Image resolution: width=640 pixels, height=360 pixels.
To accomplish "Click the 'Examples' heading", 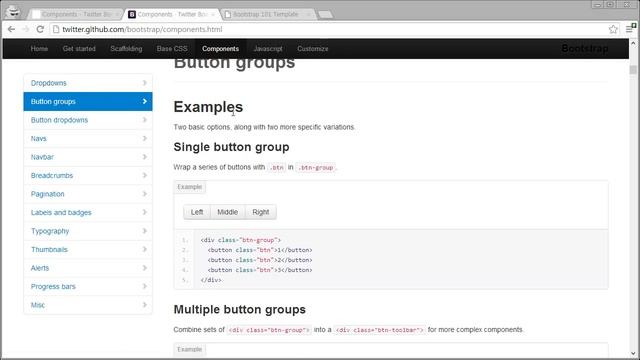I will [x=208, y=107].
